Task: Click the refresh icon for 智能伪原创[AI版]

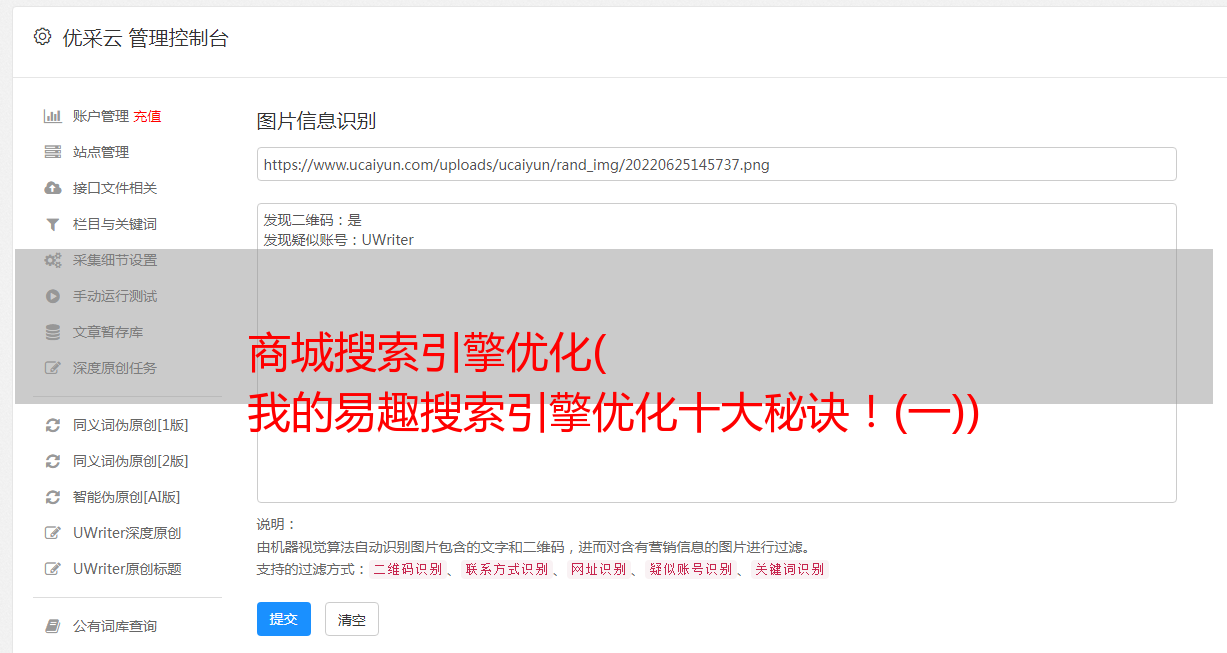Action: point(53,497)
